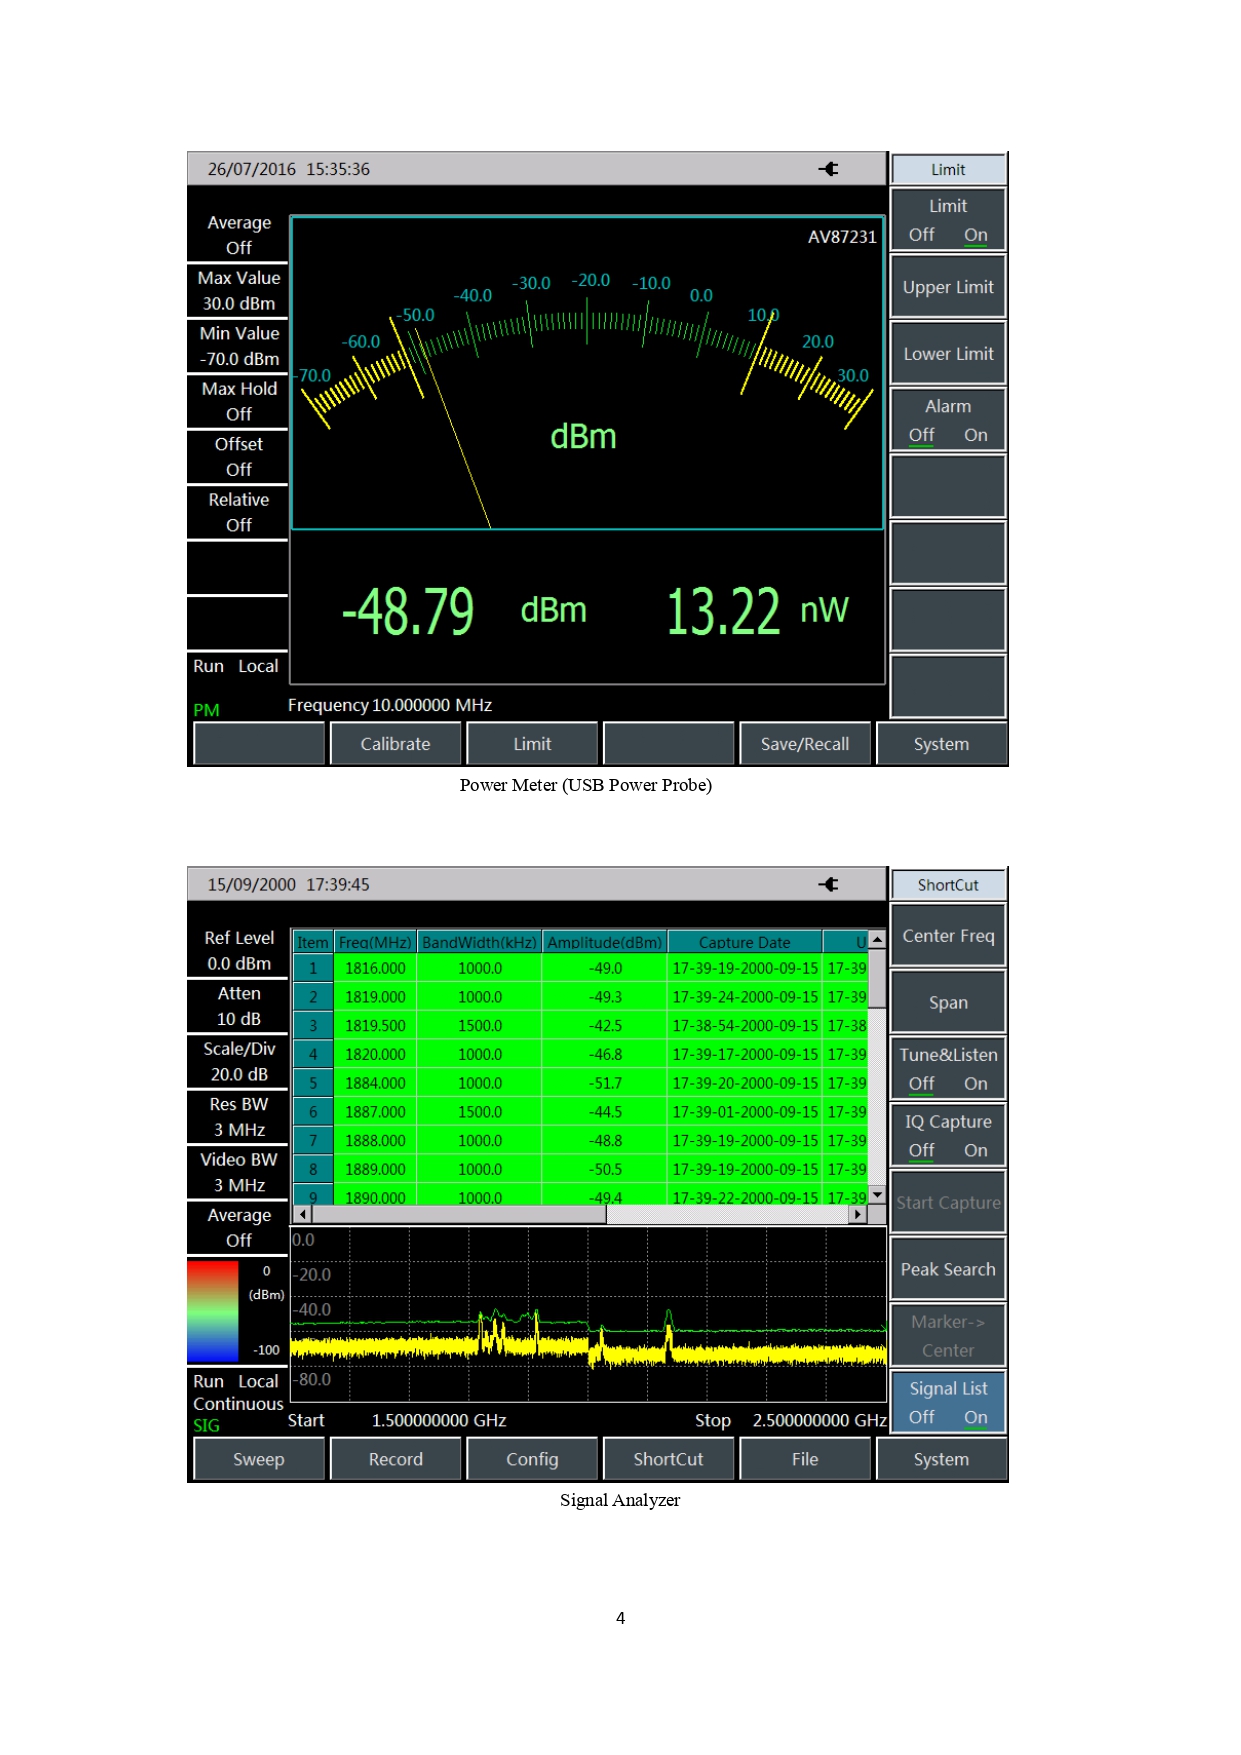Select signal row with frequency 1884.000

580,1083
